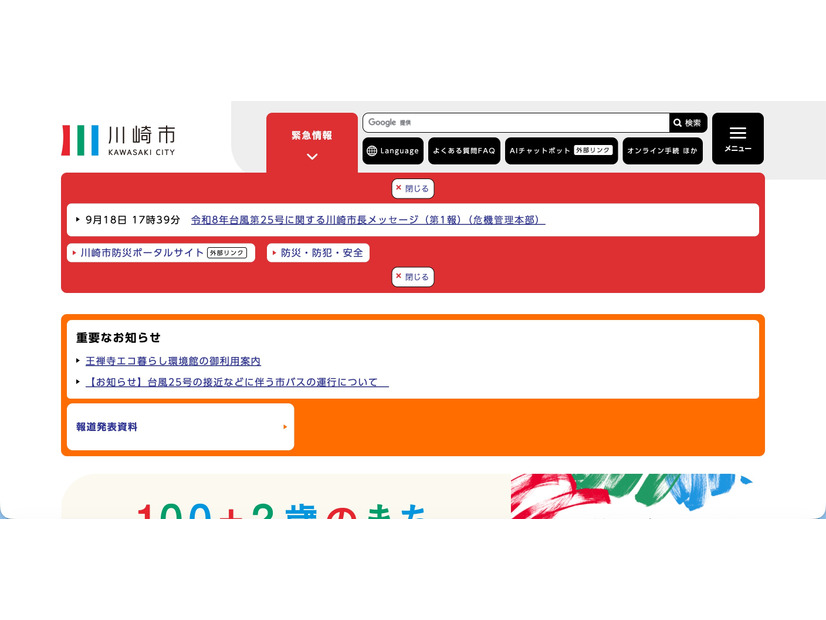Open 台風25号 city bus operation notice

(237, 382)
